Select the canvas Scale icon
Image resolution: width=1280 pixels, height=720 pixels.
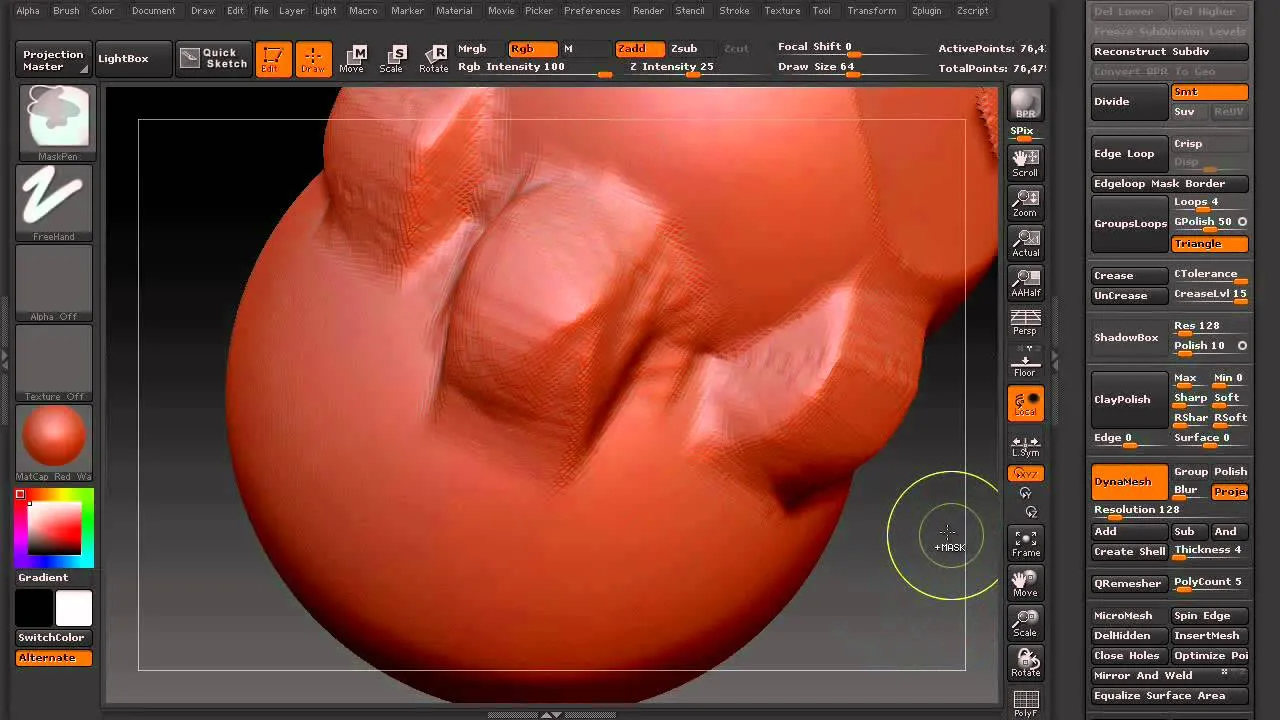[1025, 623]
